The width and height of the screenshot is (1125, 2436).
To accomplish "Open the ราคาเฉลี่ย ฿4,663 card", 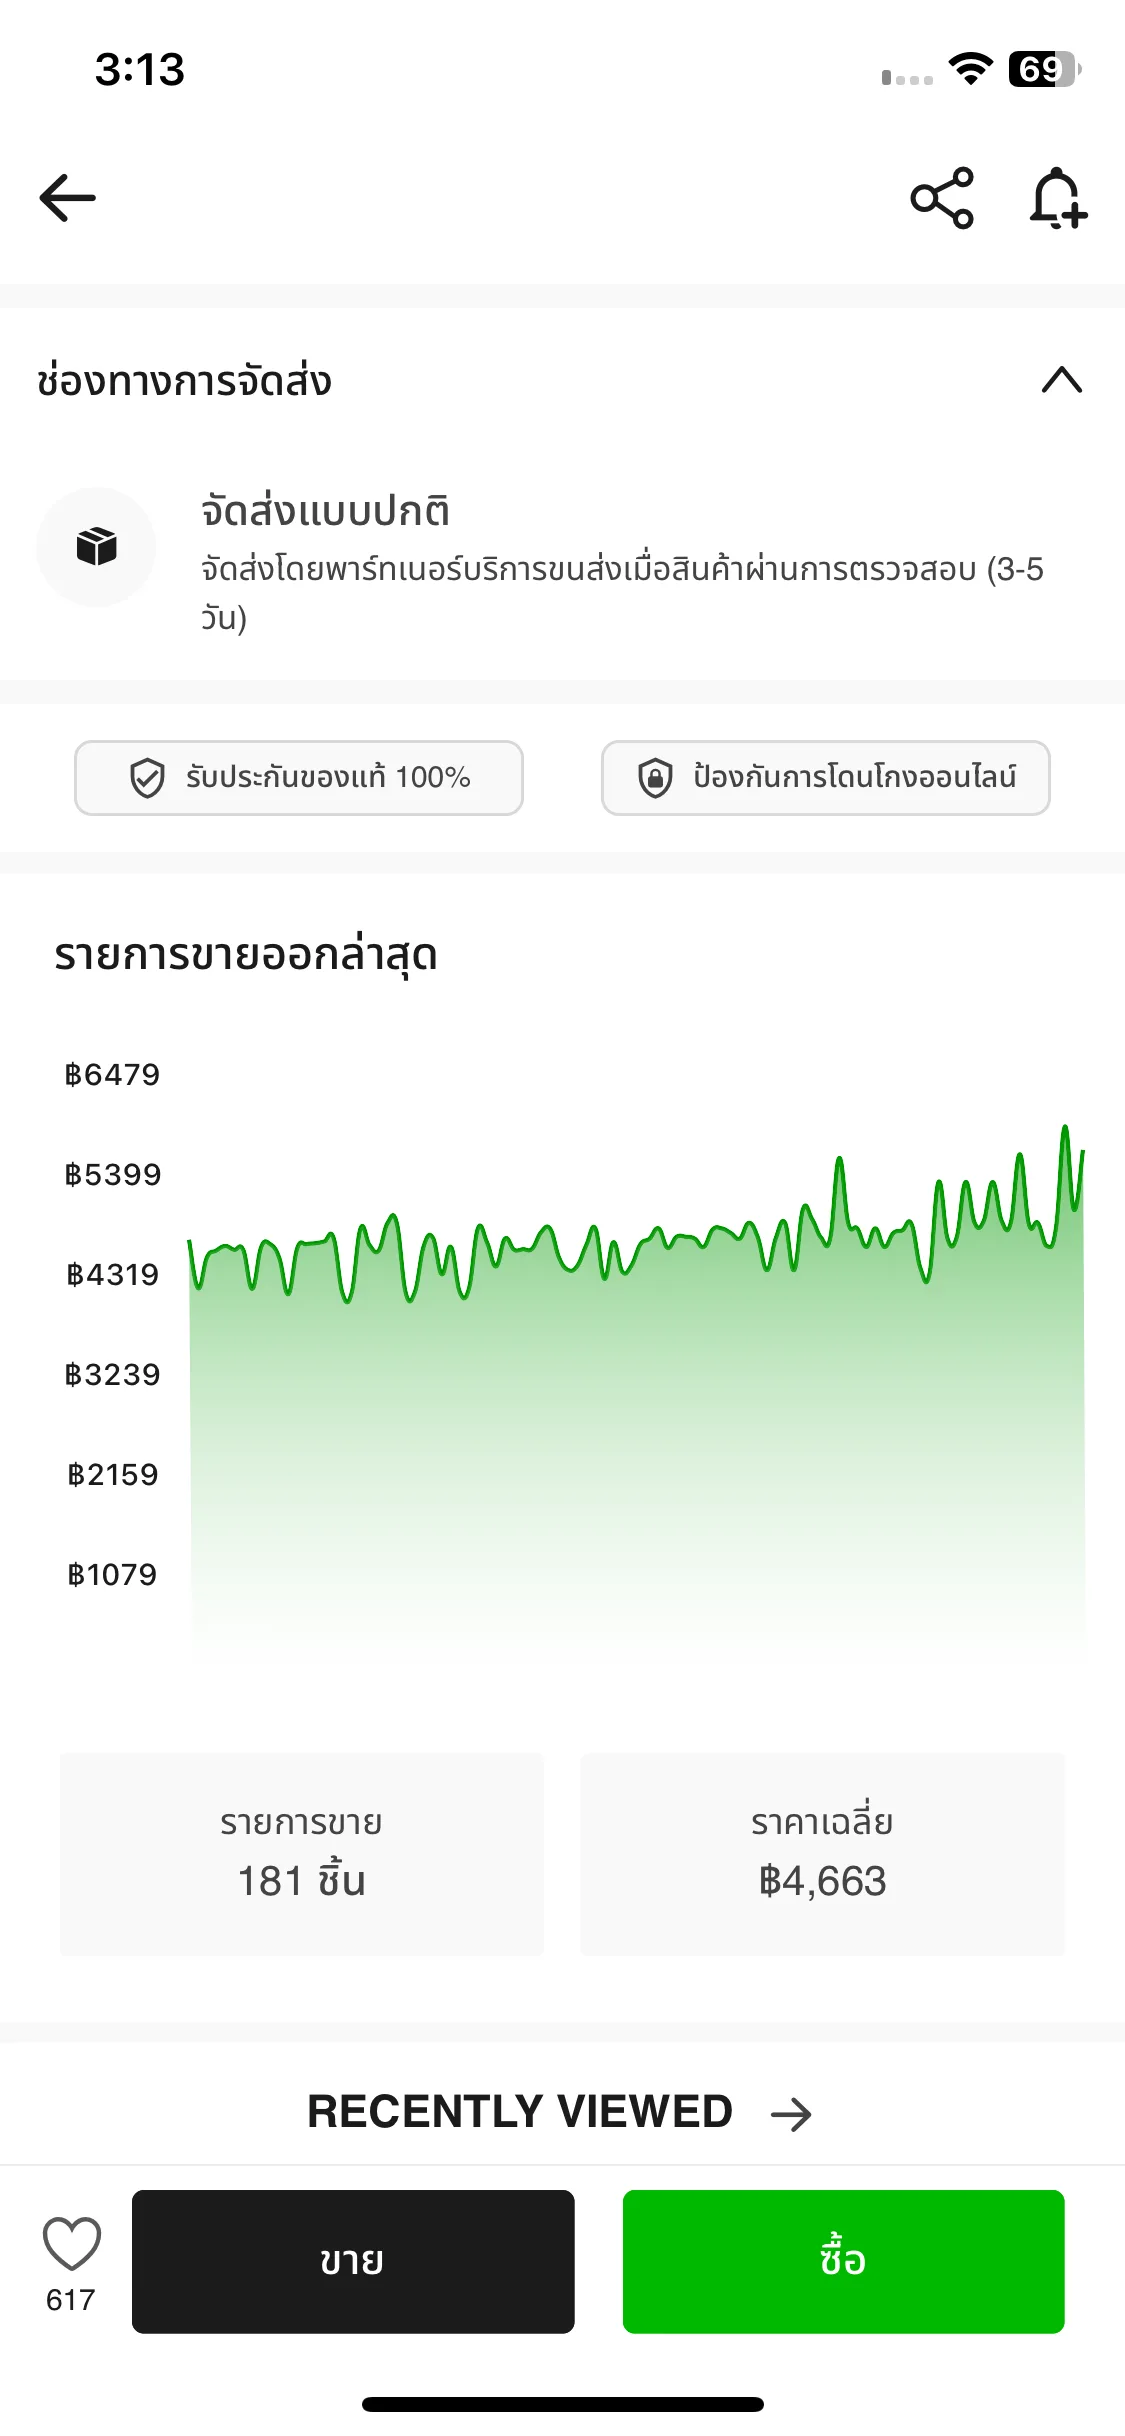I will [x=822, y=1854].
